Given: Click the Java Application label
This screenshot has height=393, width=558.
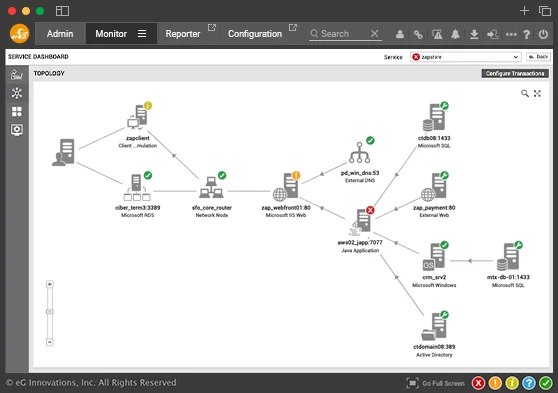Looking at the screenshot, I should (360, 251).
